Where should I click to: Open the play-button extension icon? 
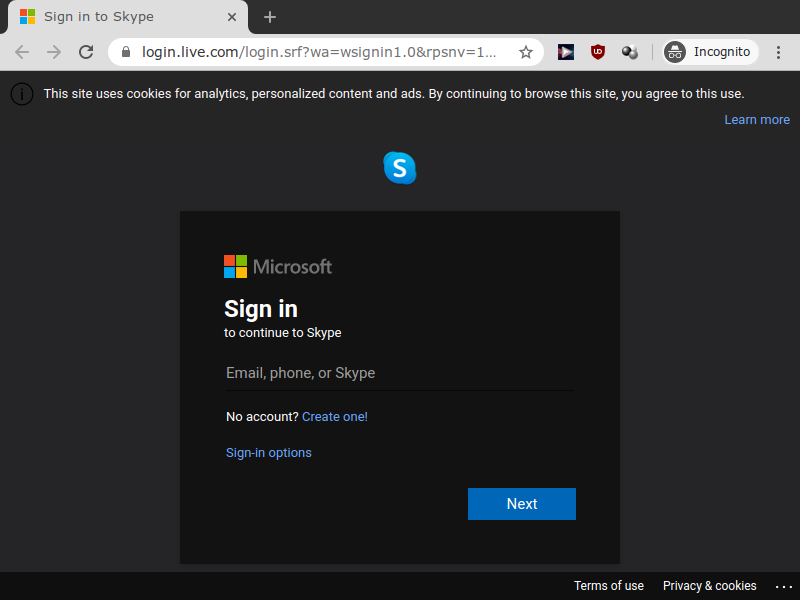(x=565, y=52)
